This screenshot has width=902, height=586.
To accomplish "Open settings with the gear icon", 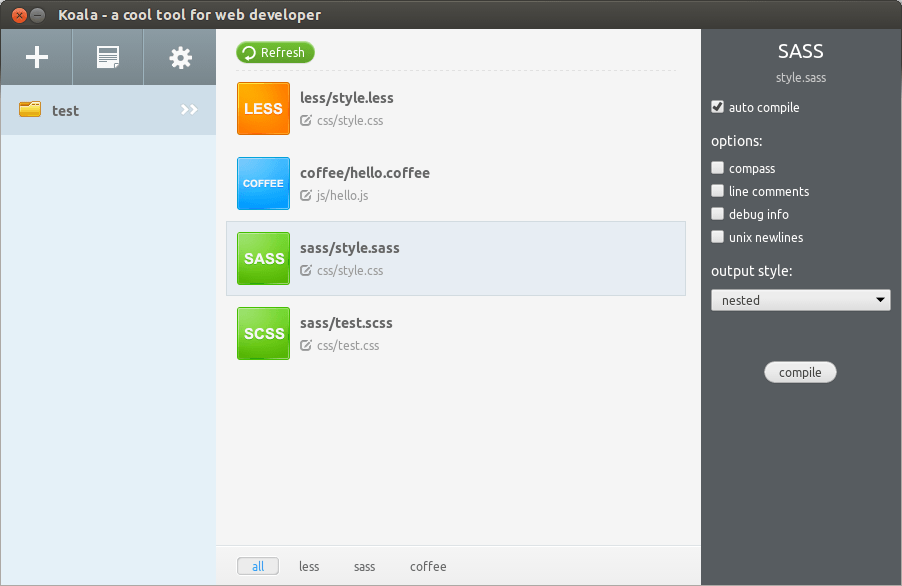I will click(180, 58).
